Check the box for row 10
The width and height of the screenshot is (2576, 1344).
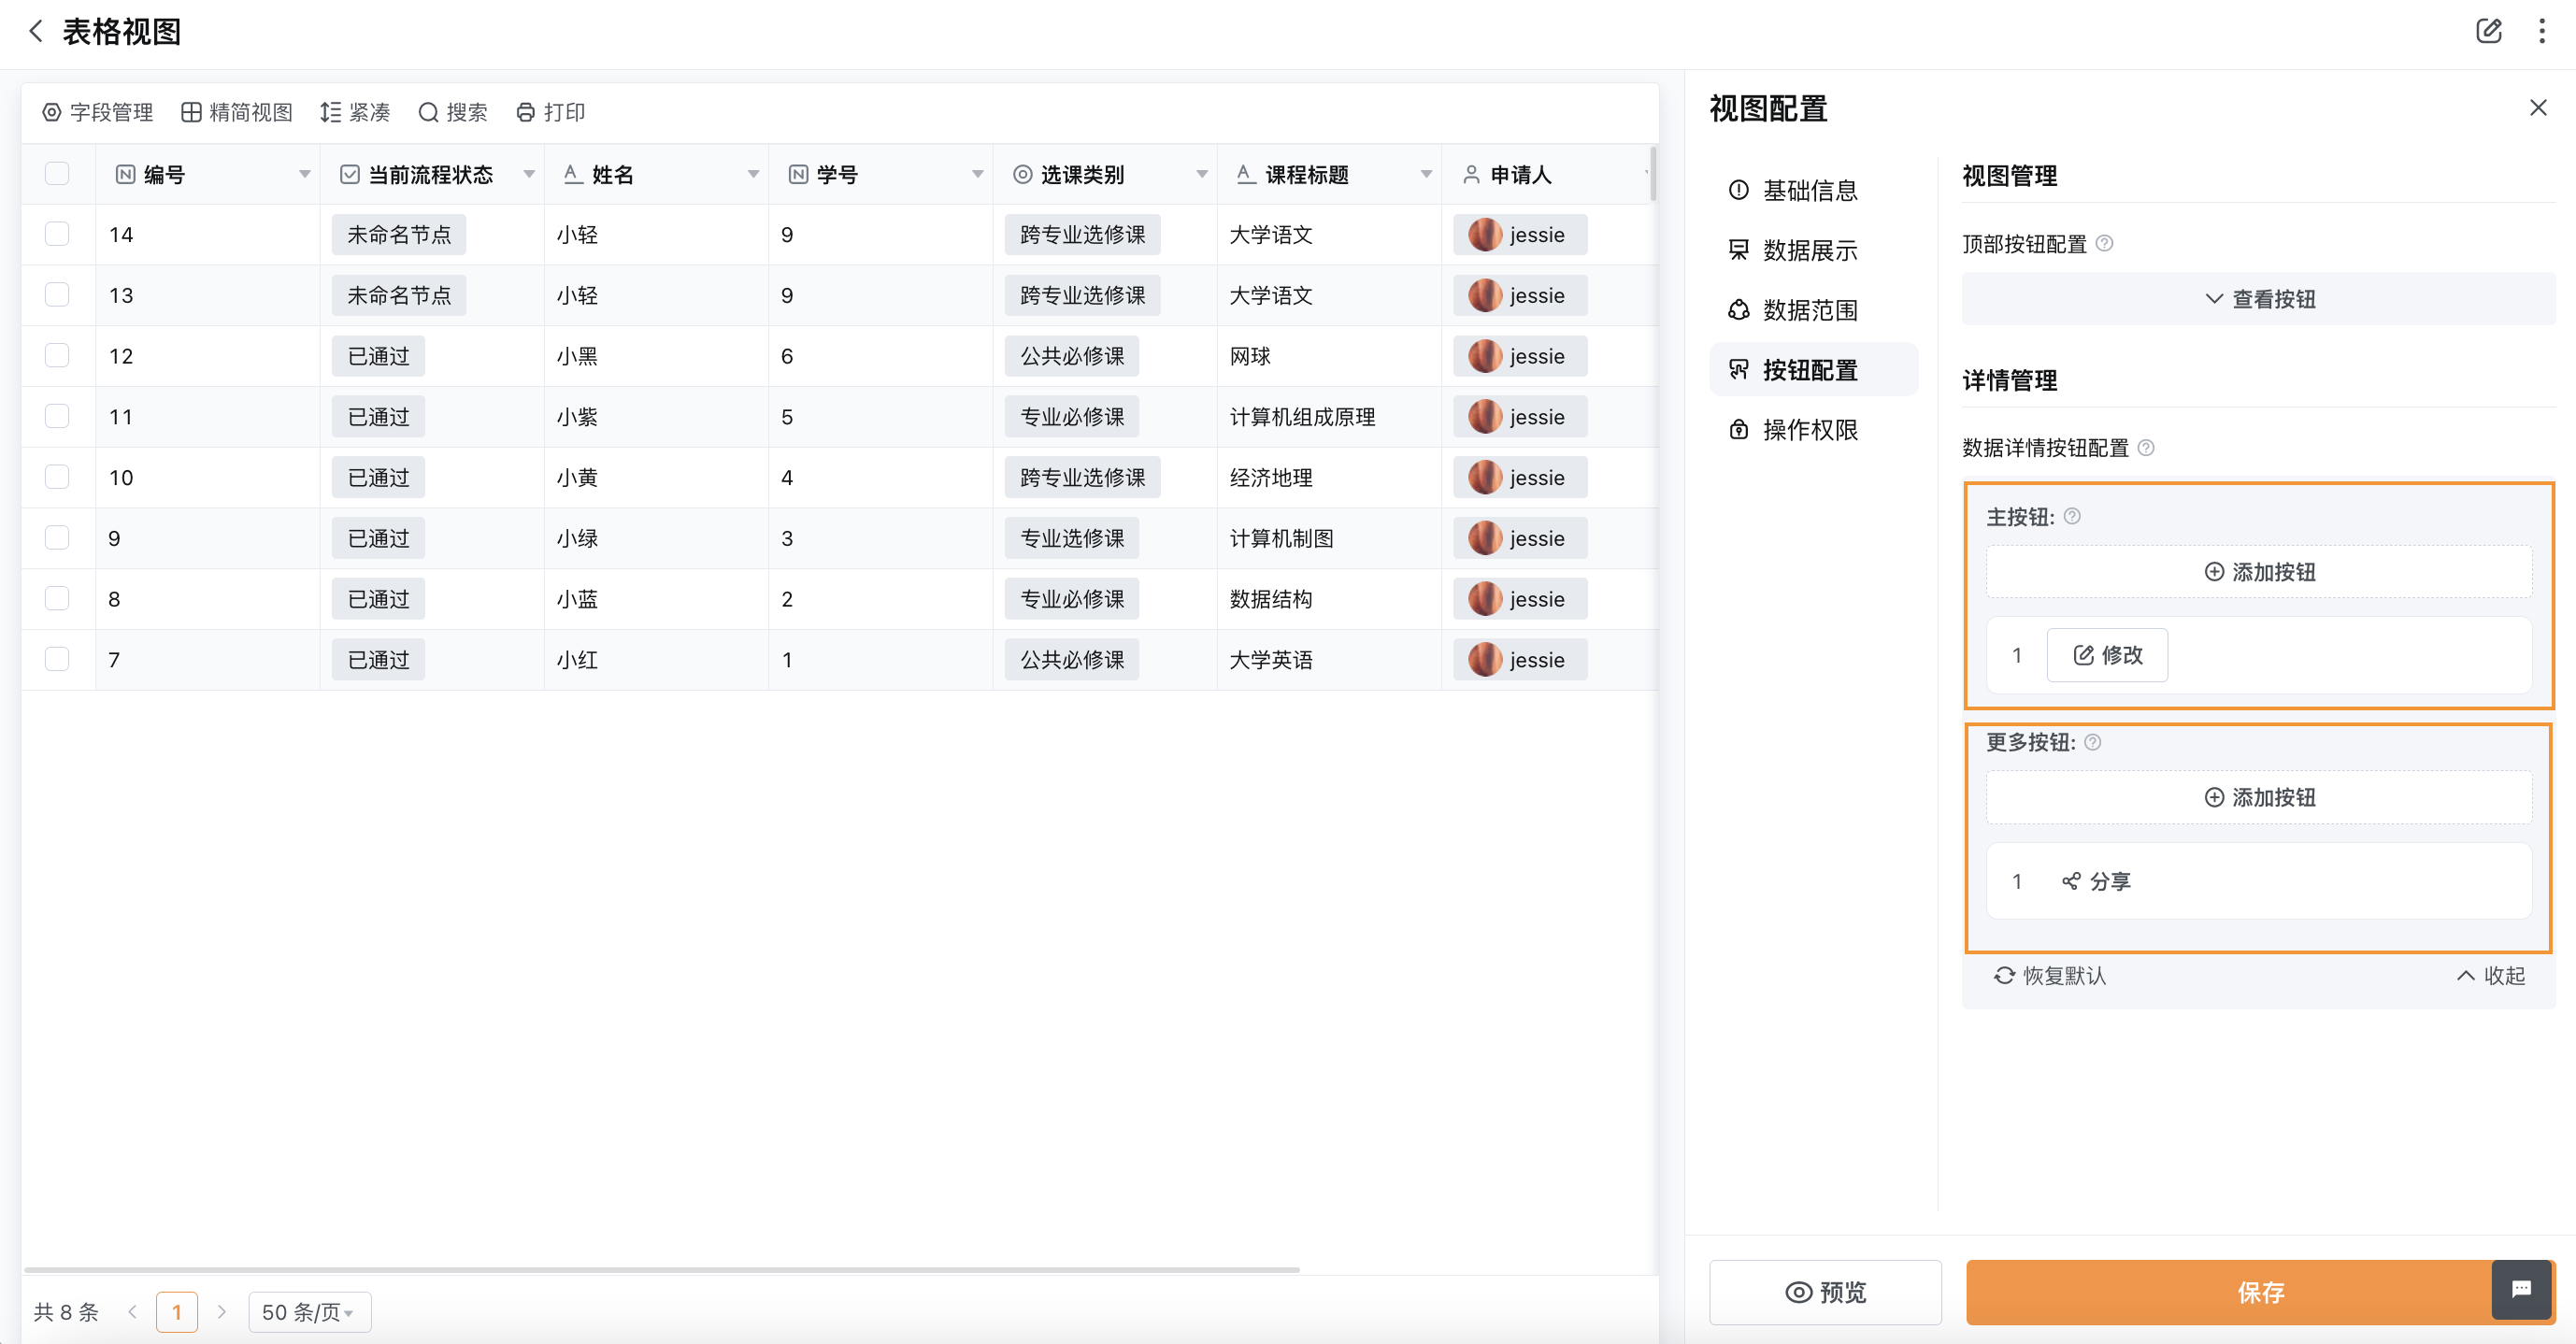[x=57, y=477]
